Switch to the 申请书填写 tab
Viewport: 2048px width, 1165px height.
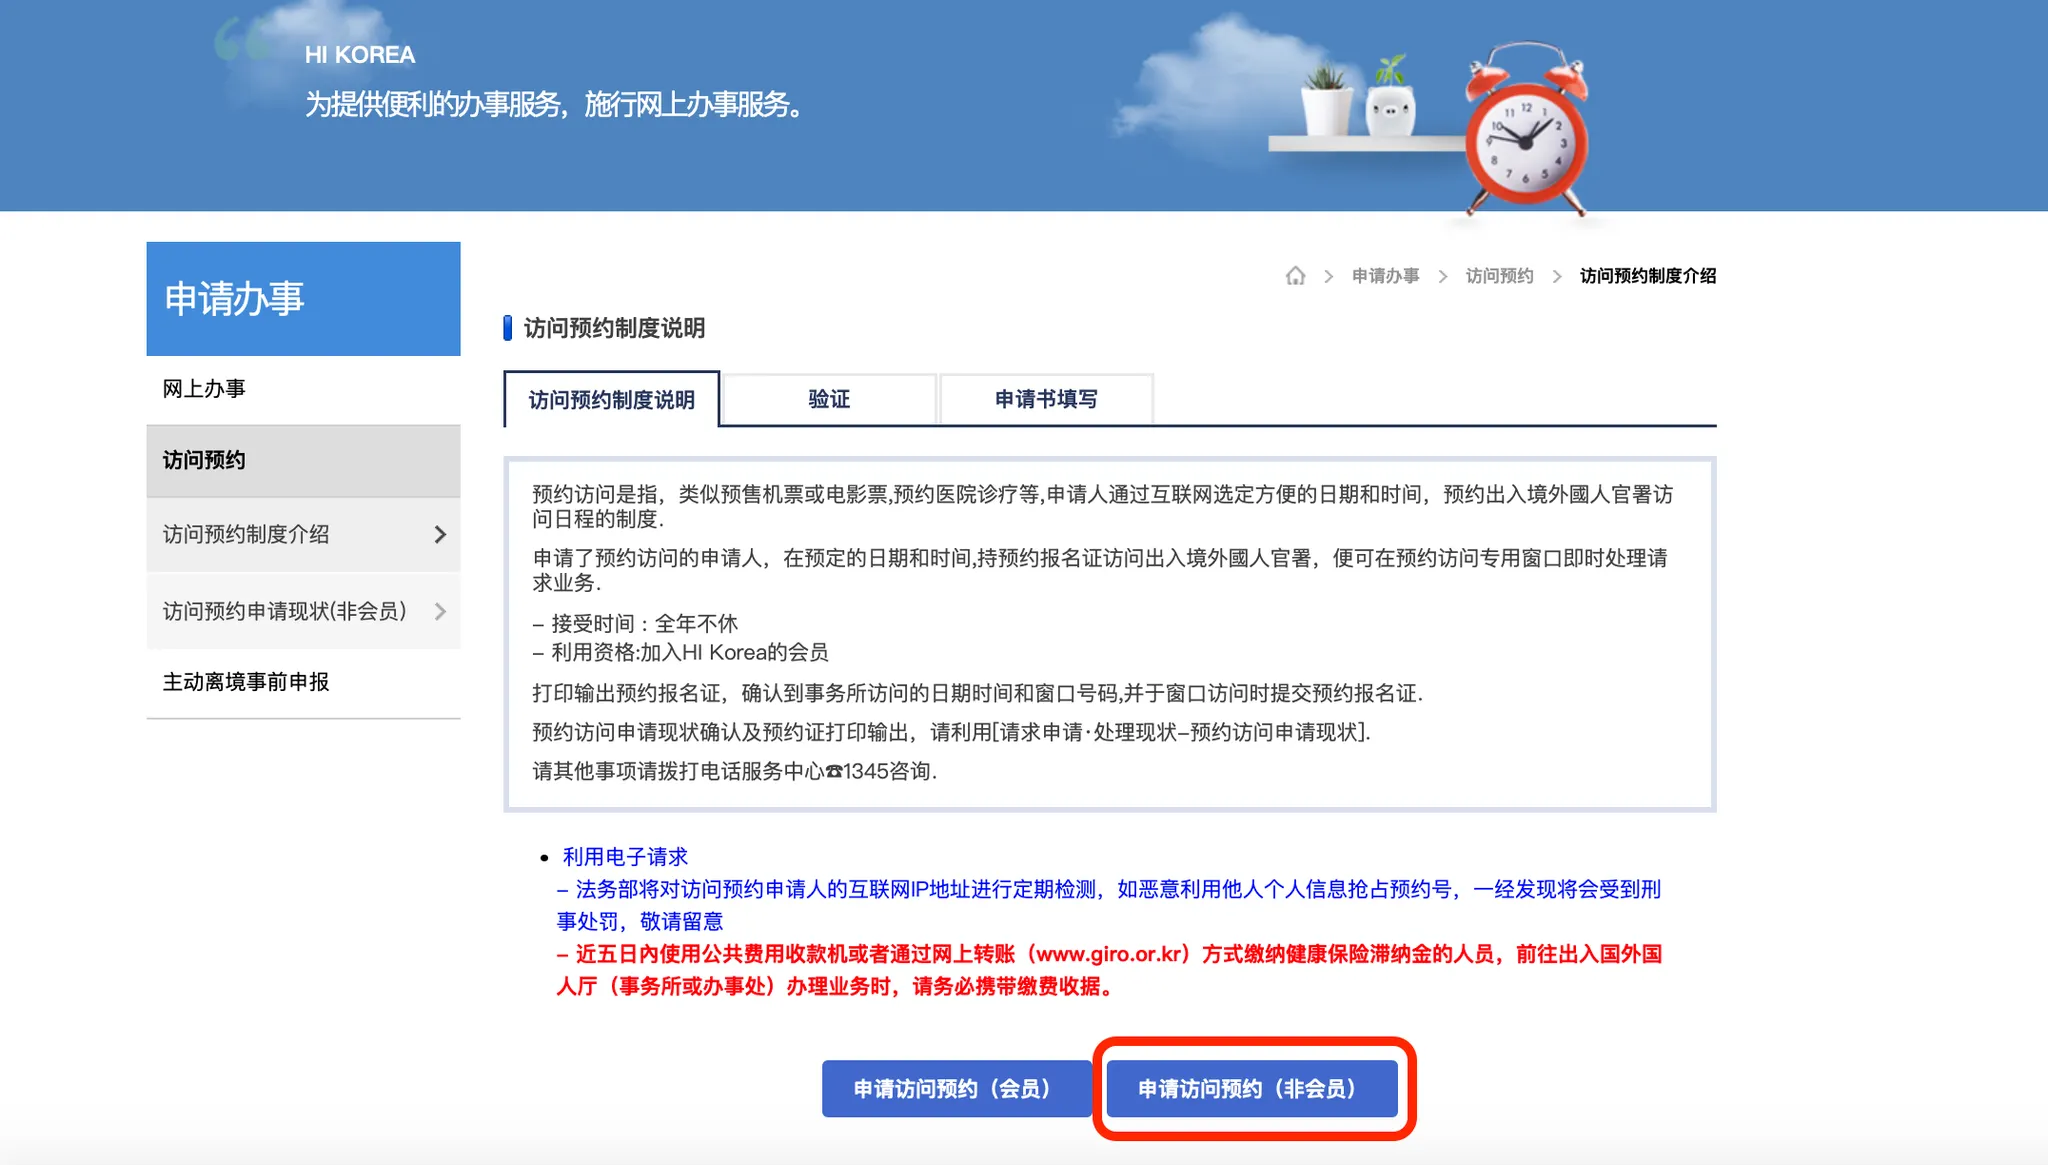[1045, 400]
